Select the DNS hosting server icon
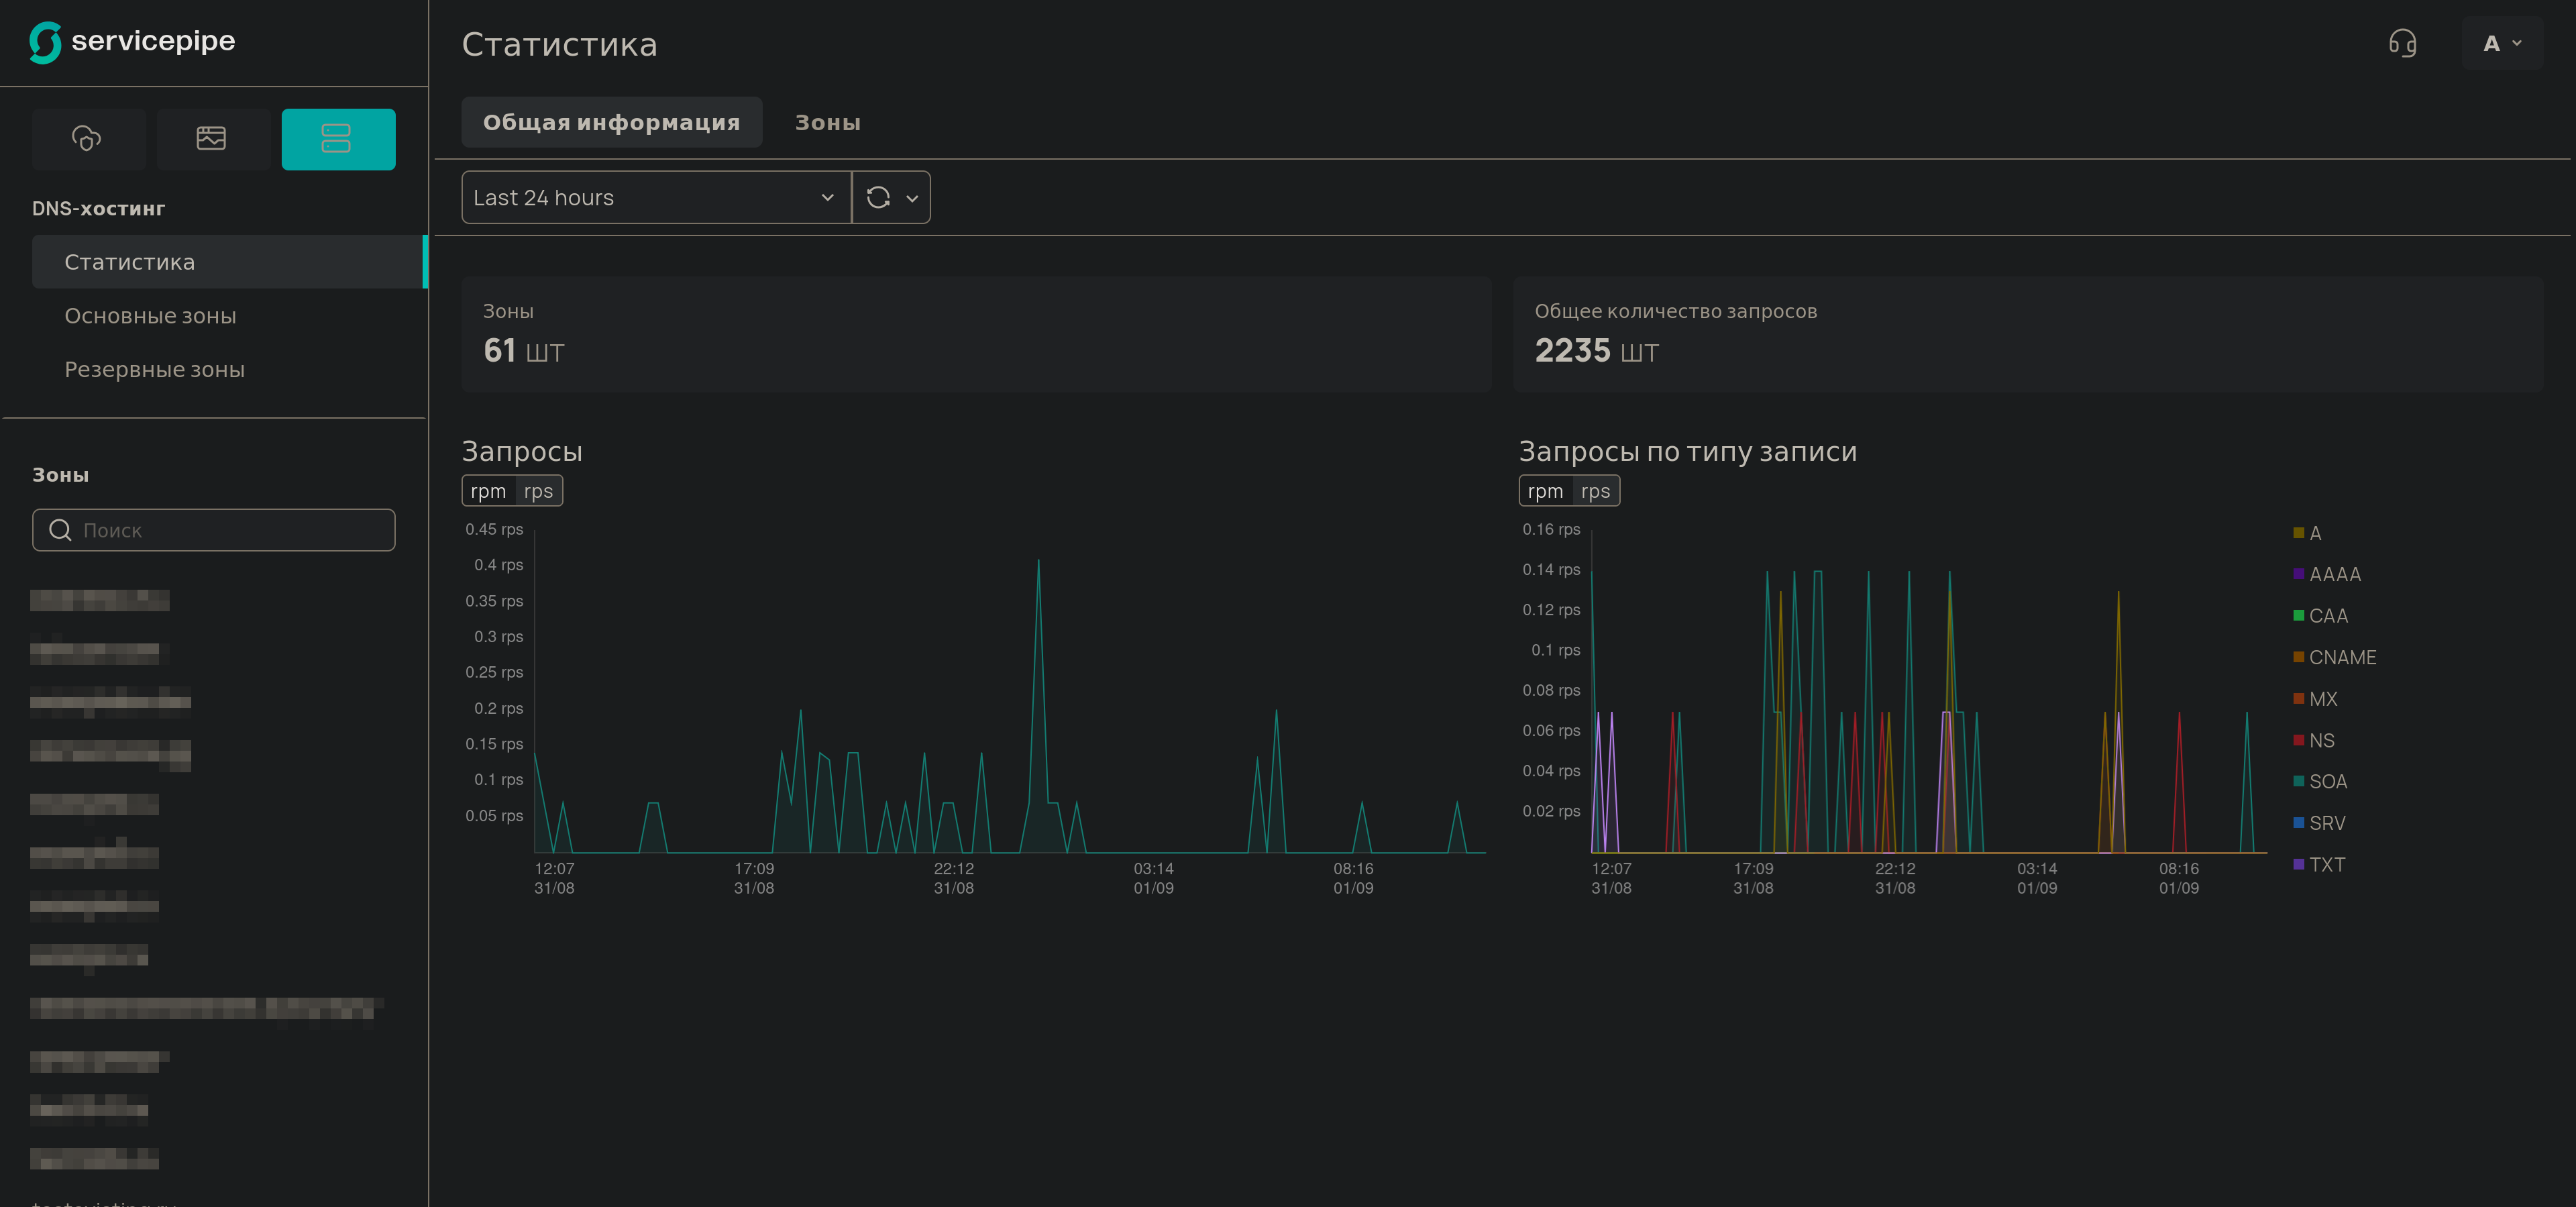The width and height of the screenshot is (2576, 1207). 337,138
